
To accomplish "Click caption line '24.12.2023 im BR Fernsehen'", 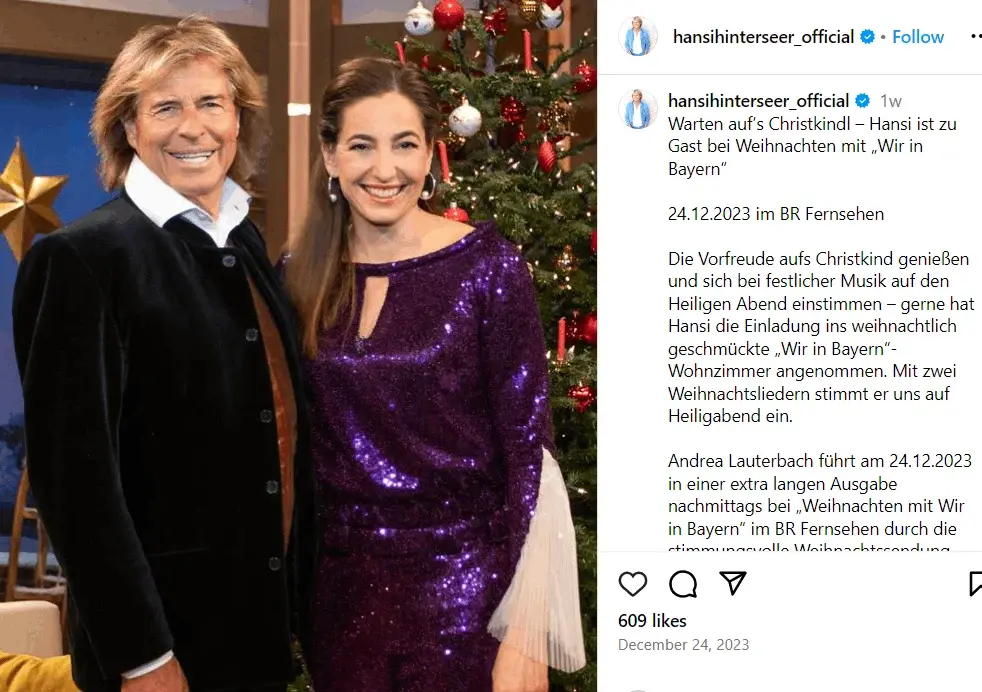I will (776, 214).
